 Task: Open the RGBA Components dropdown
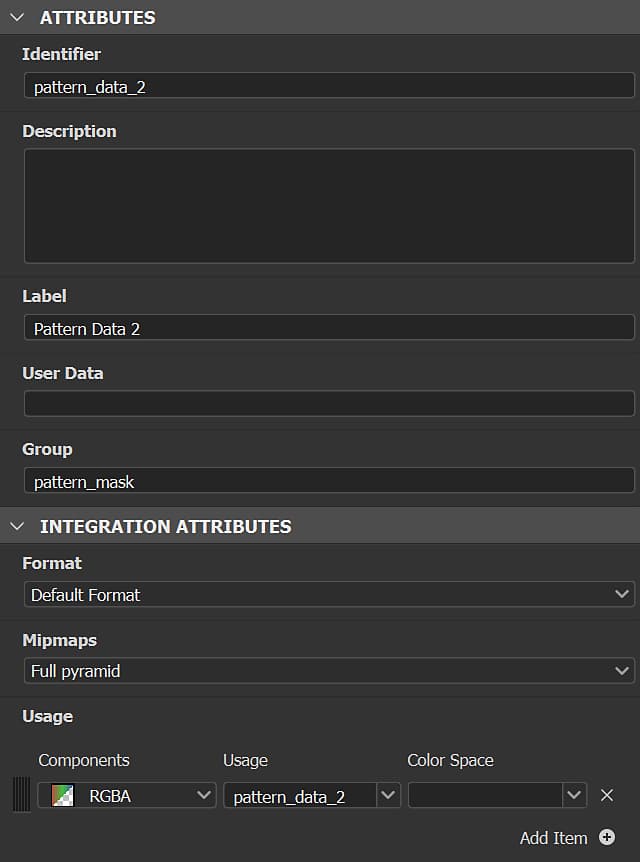(140, 796)
